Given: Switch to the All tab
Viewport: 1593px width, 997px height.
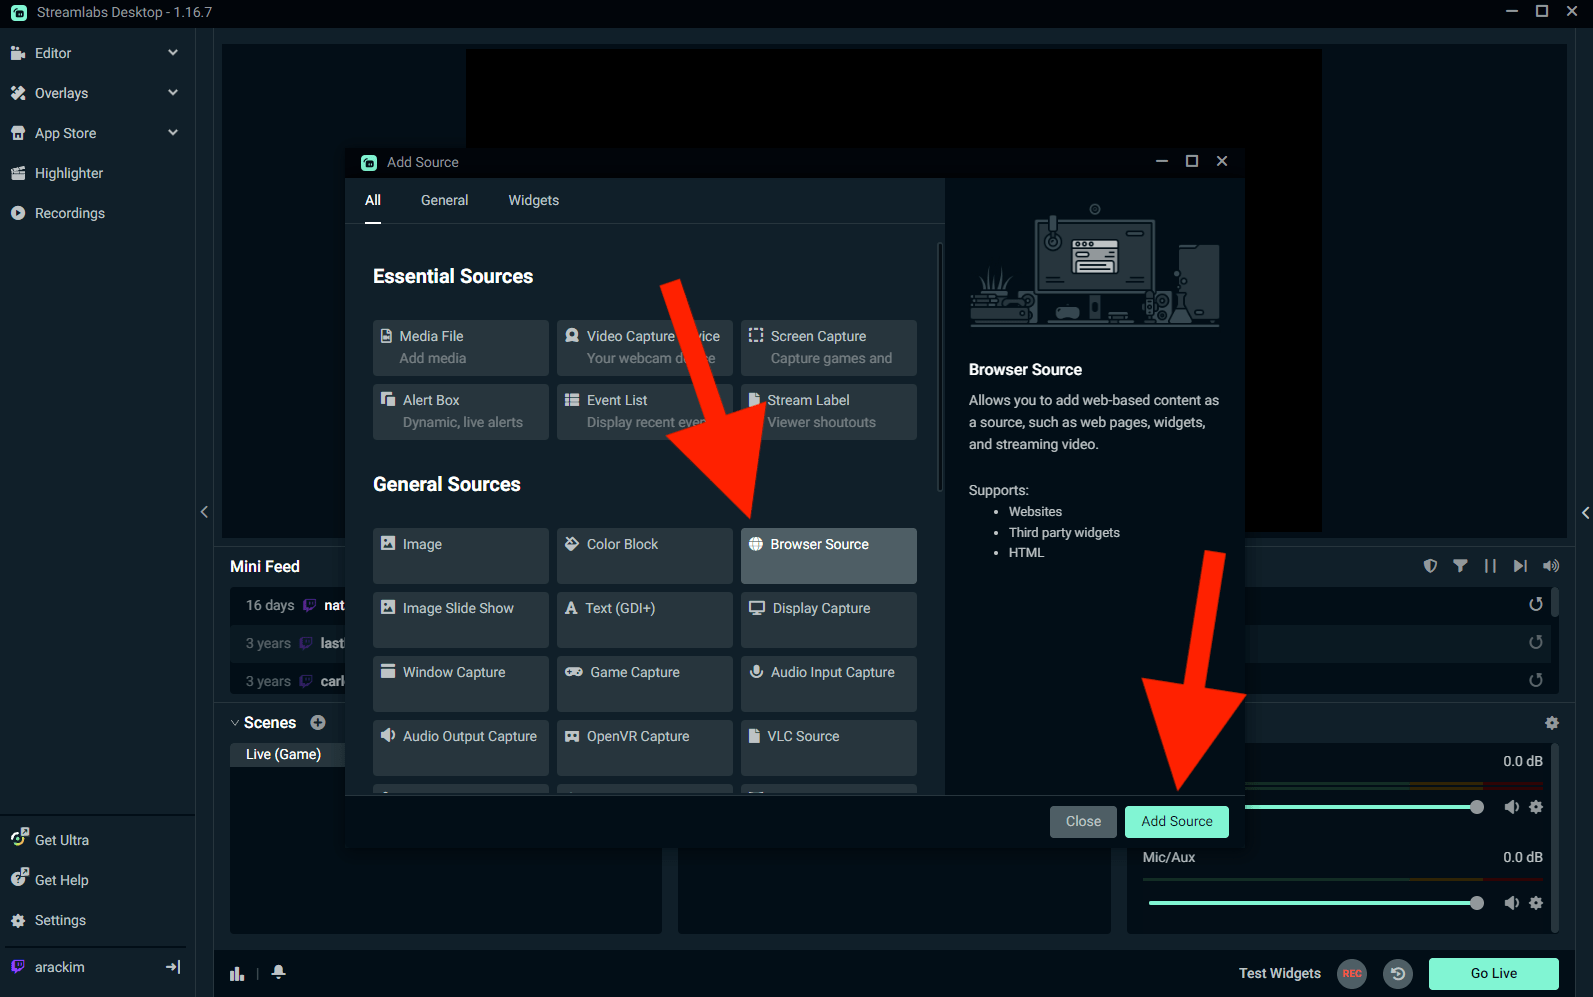Looking at the screenshot, I should tap(373, 200).
